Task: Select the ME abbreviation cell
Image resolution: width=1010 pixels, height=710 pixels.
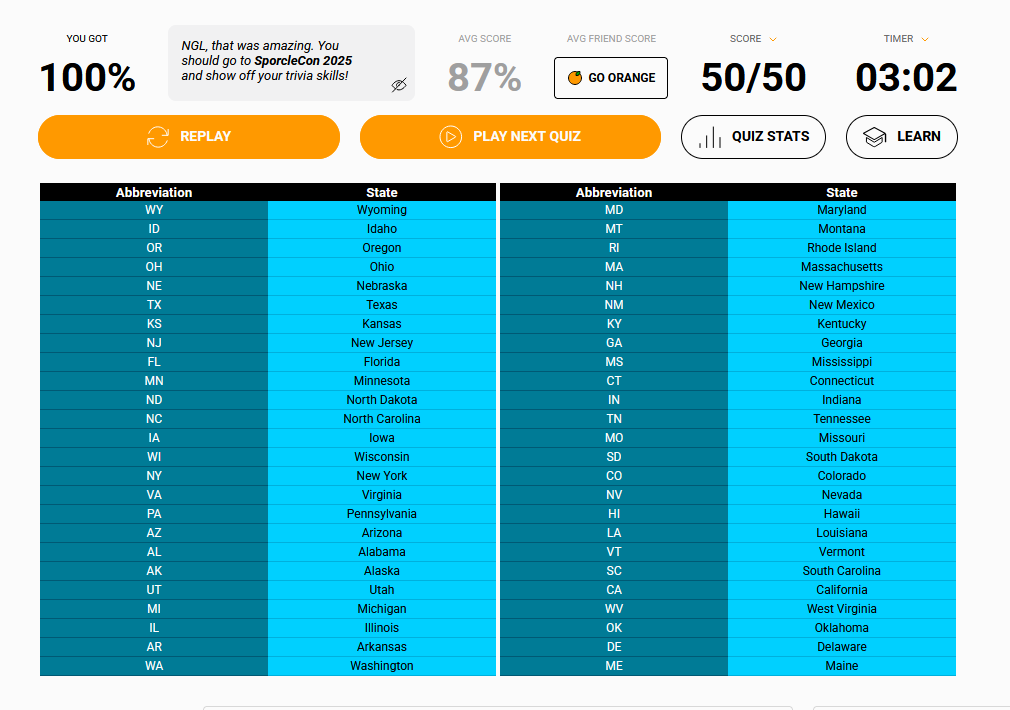Action: [x=614, y=666]
